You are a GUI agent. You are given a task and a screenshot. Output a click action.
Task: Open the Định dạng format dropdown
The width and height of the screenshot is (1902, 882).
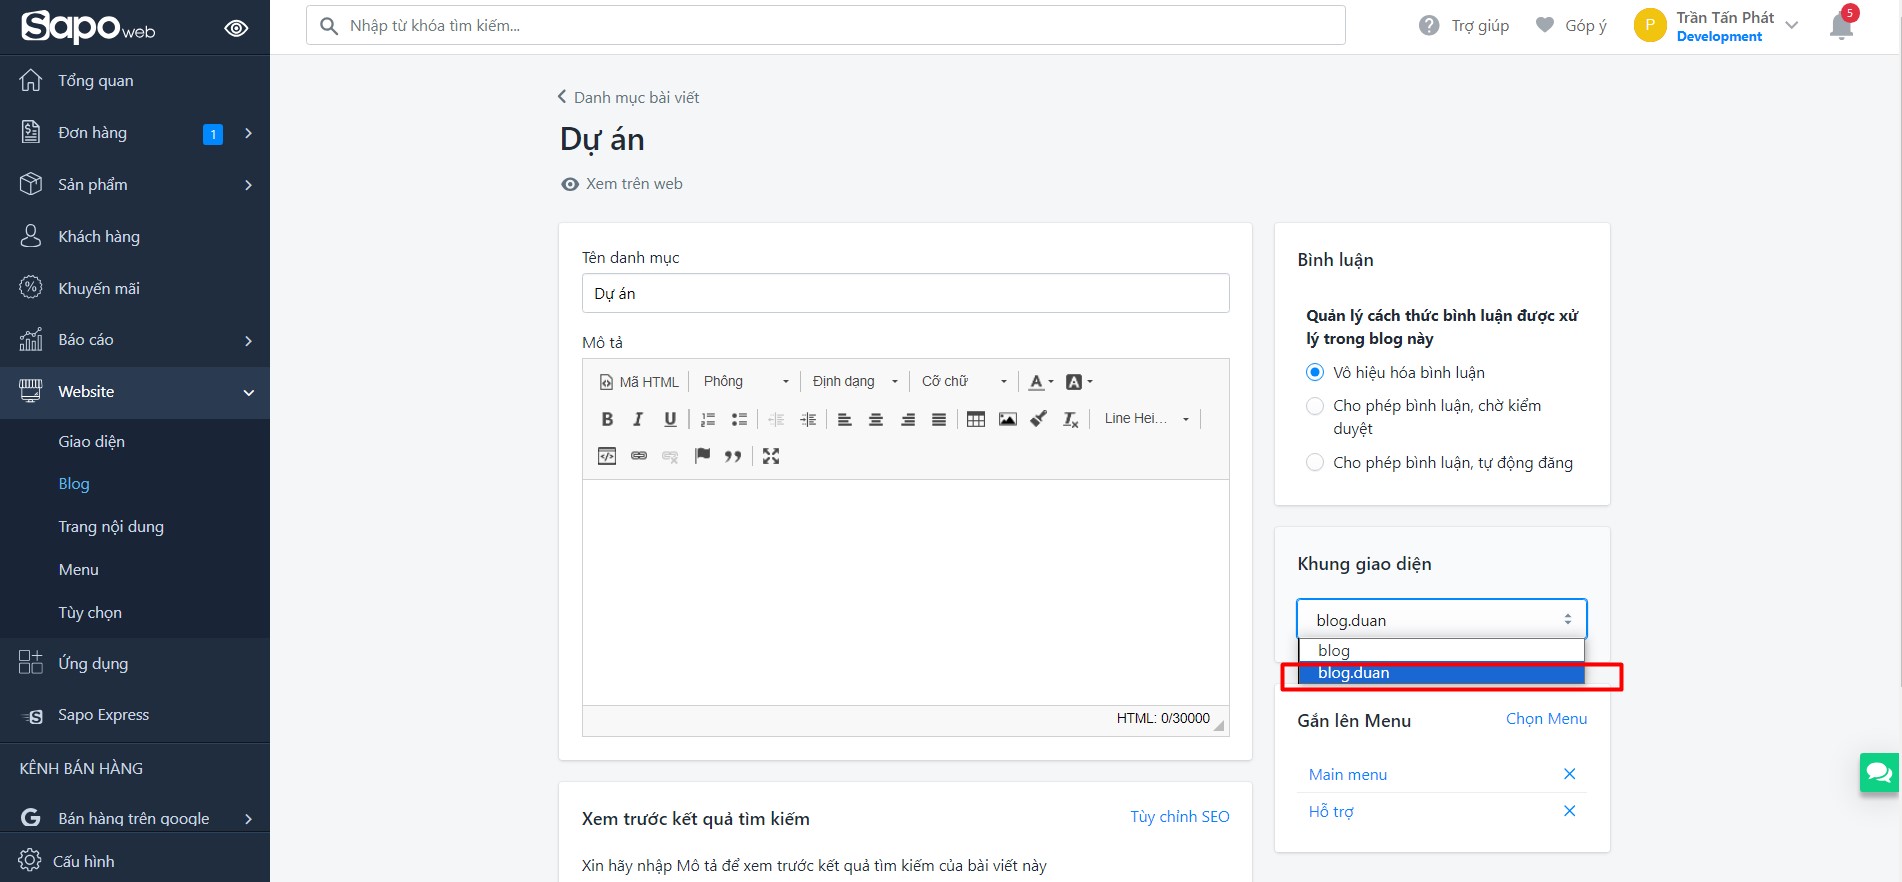coord(854,381)
